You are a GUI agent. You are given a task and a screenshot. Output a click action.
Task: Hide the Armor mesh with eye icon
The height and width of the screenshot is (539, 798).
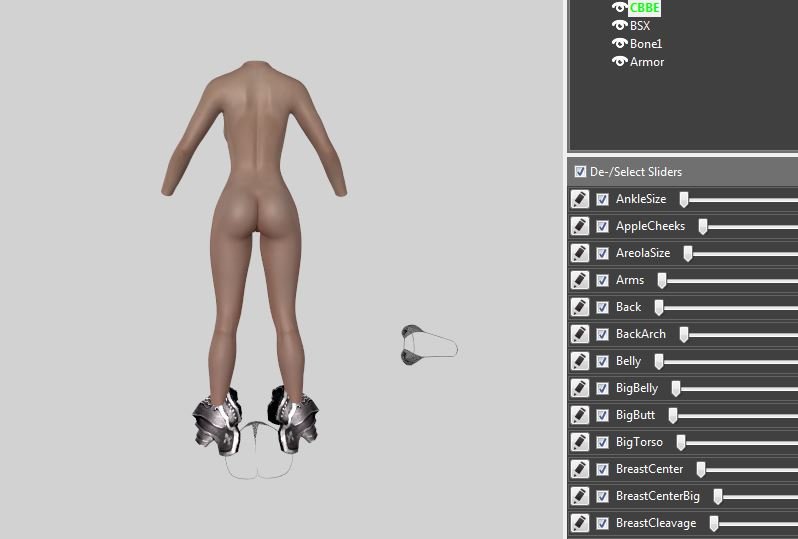[619, 62]
